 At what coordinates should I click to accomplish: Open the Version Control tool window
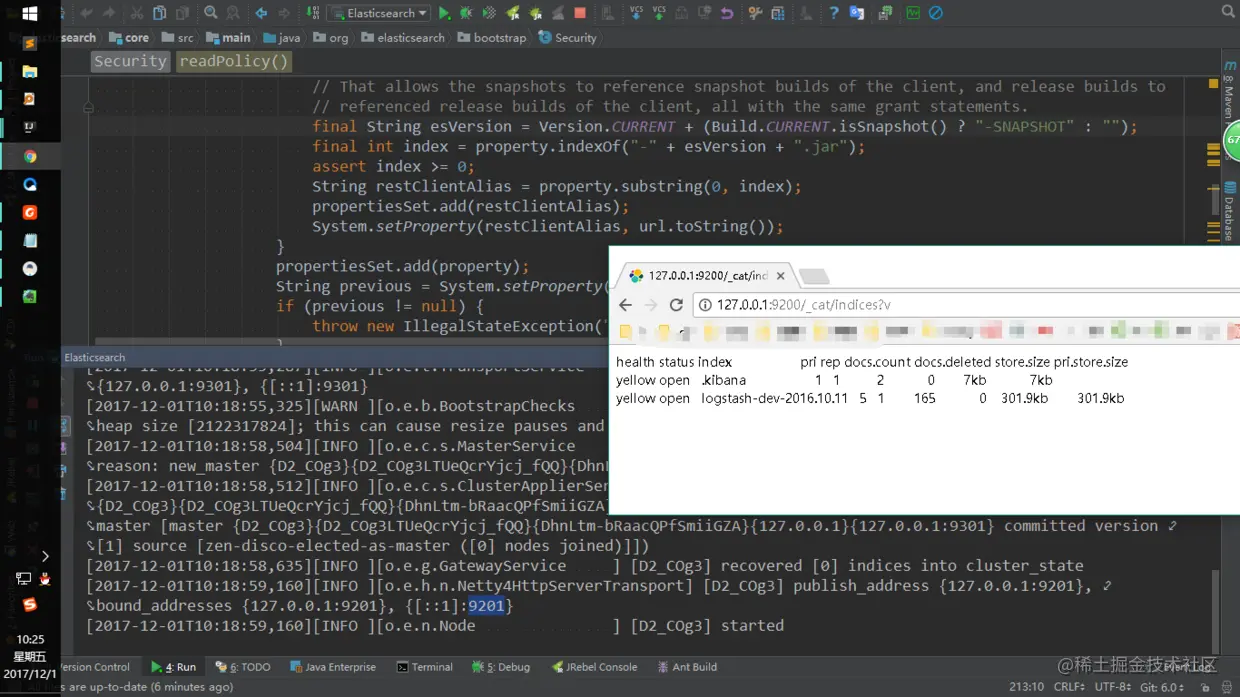tap(96, 667)
